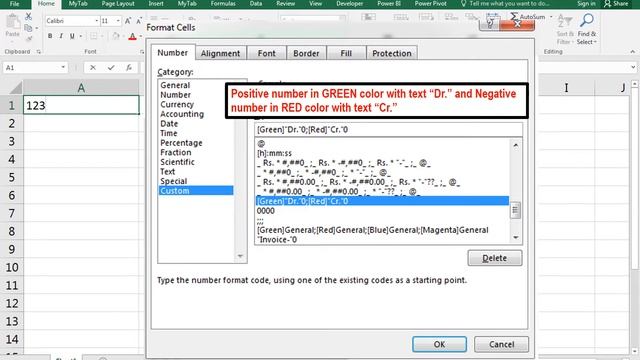This screenshot has width=640, height=360.
Task: Click the Cancel button
Action: coord(501,344)
